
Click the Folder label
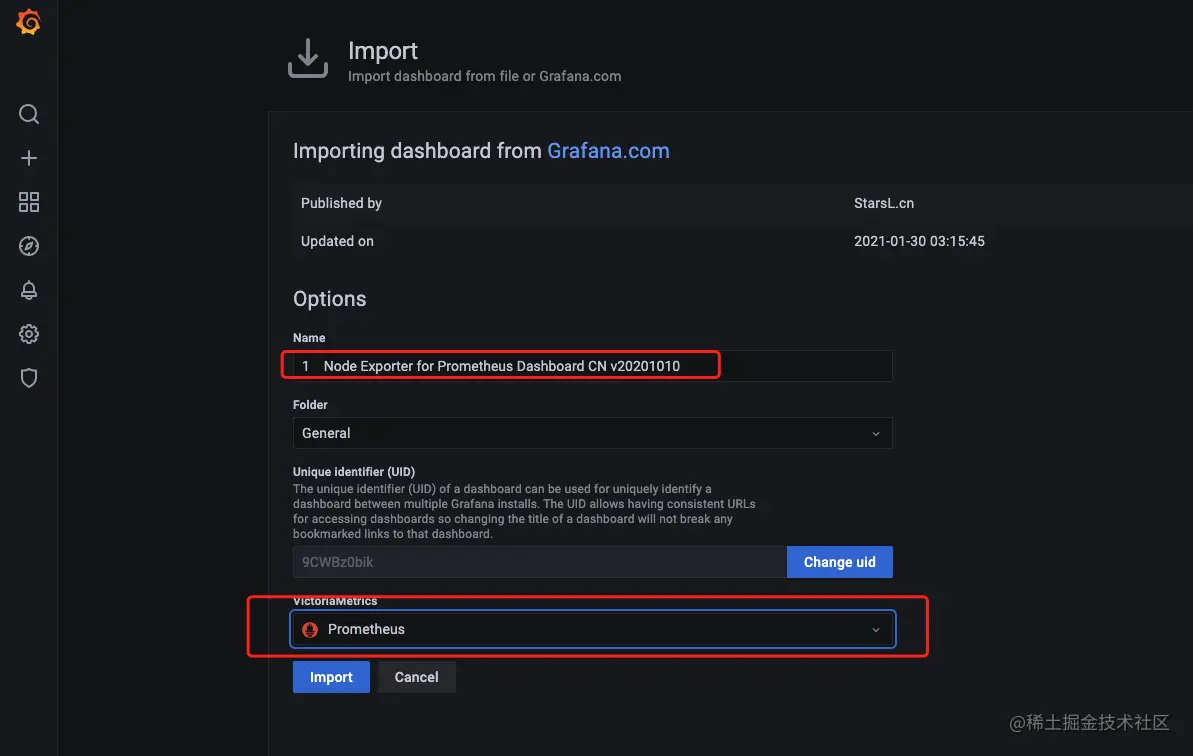coord(310,405)
